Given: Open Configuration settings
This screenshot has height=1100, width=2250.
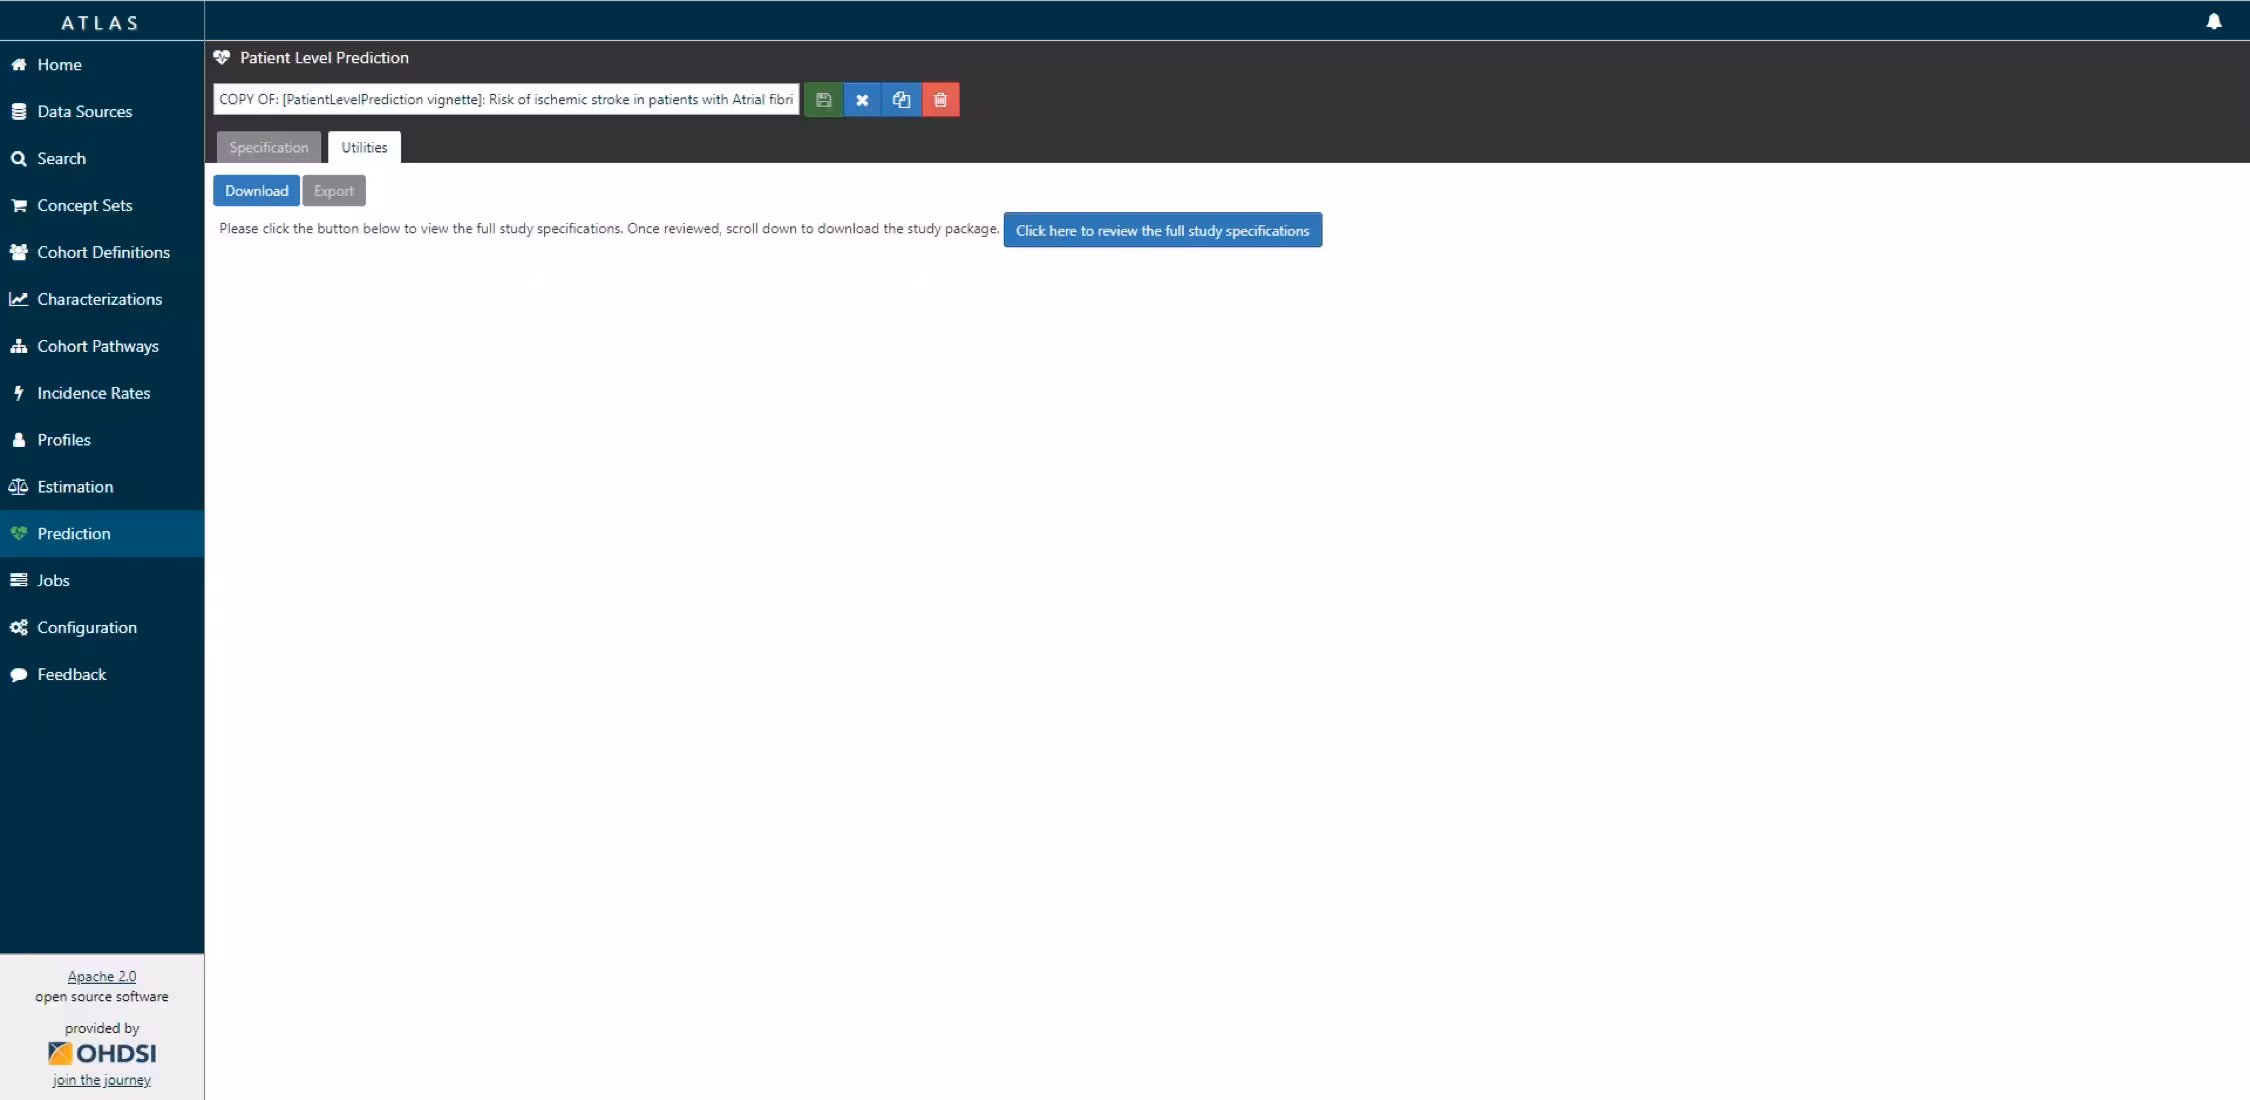Looking at the screenshot, I should pyautogui.click(x=102, y=628).
